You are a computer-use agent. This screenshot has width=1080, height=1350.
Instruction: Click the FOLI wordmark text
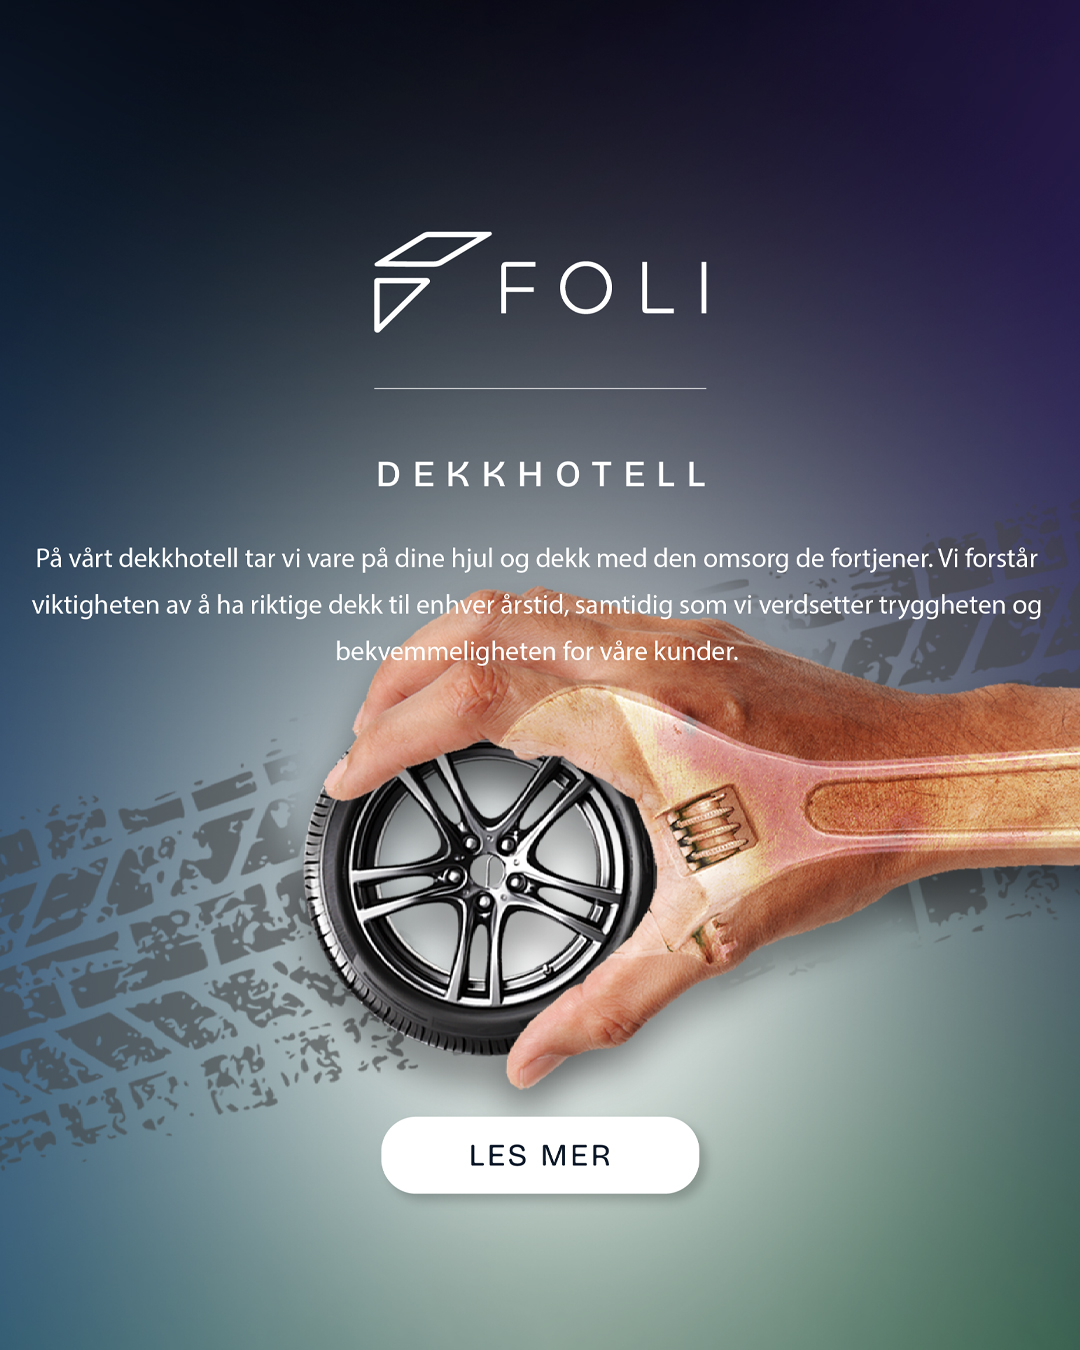pos(604,288)
